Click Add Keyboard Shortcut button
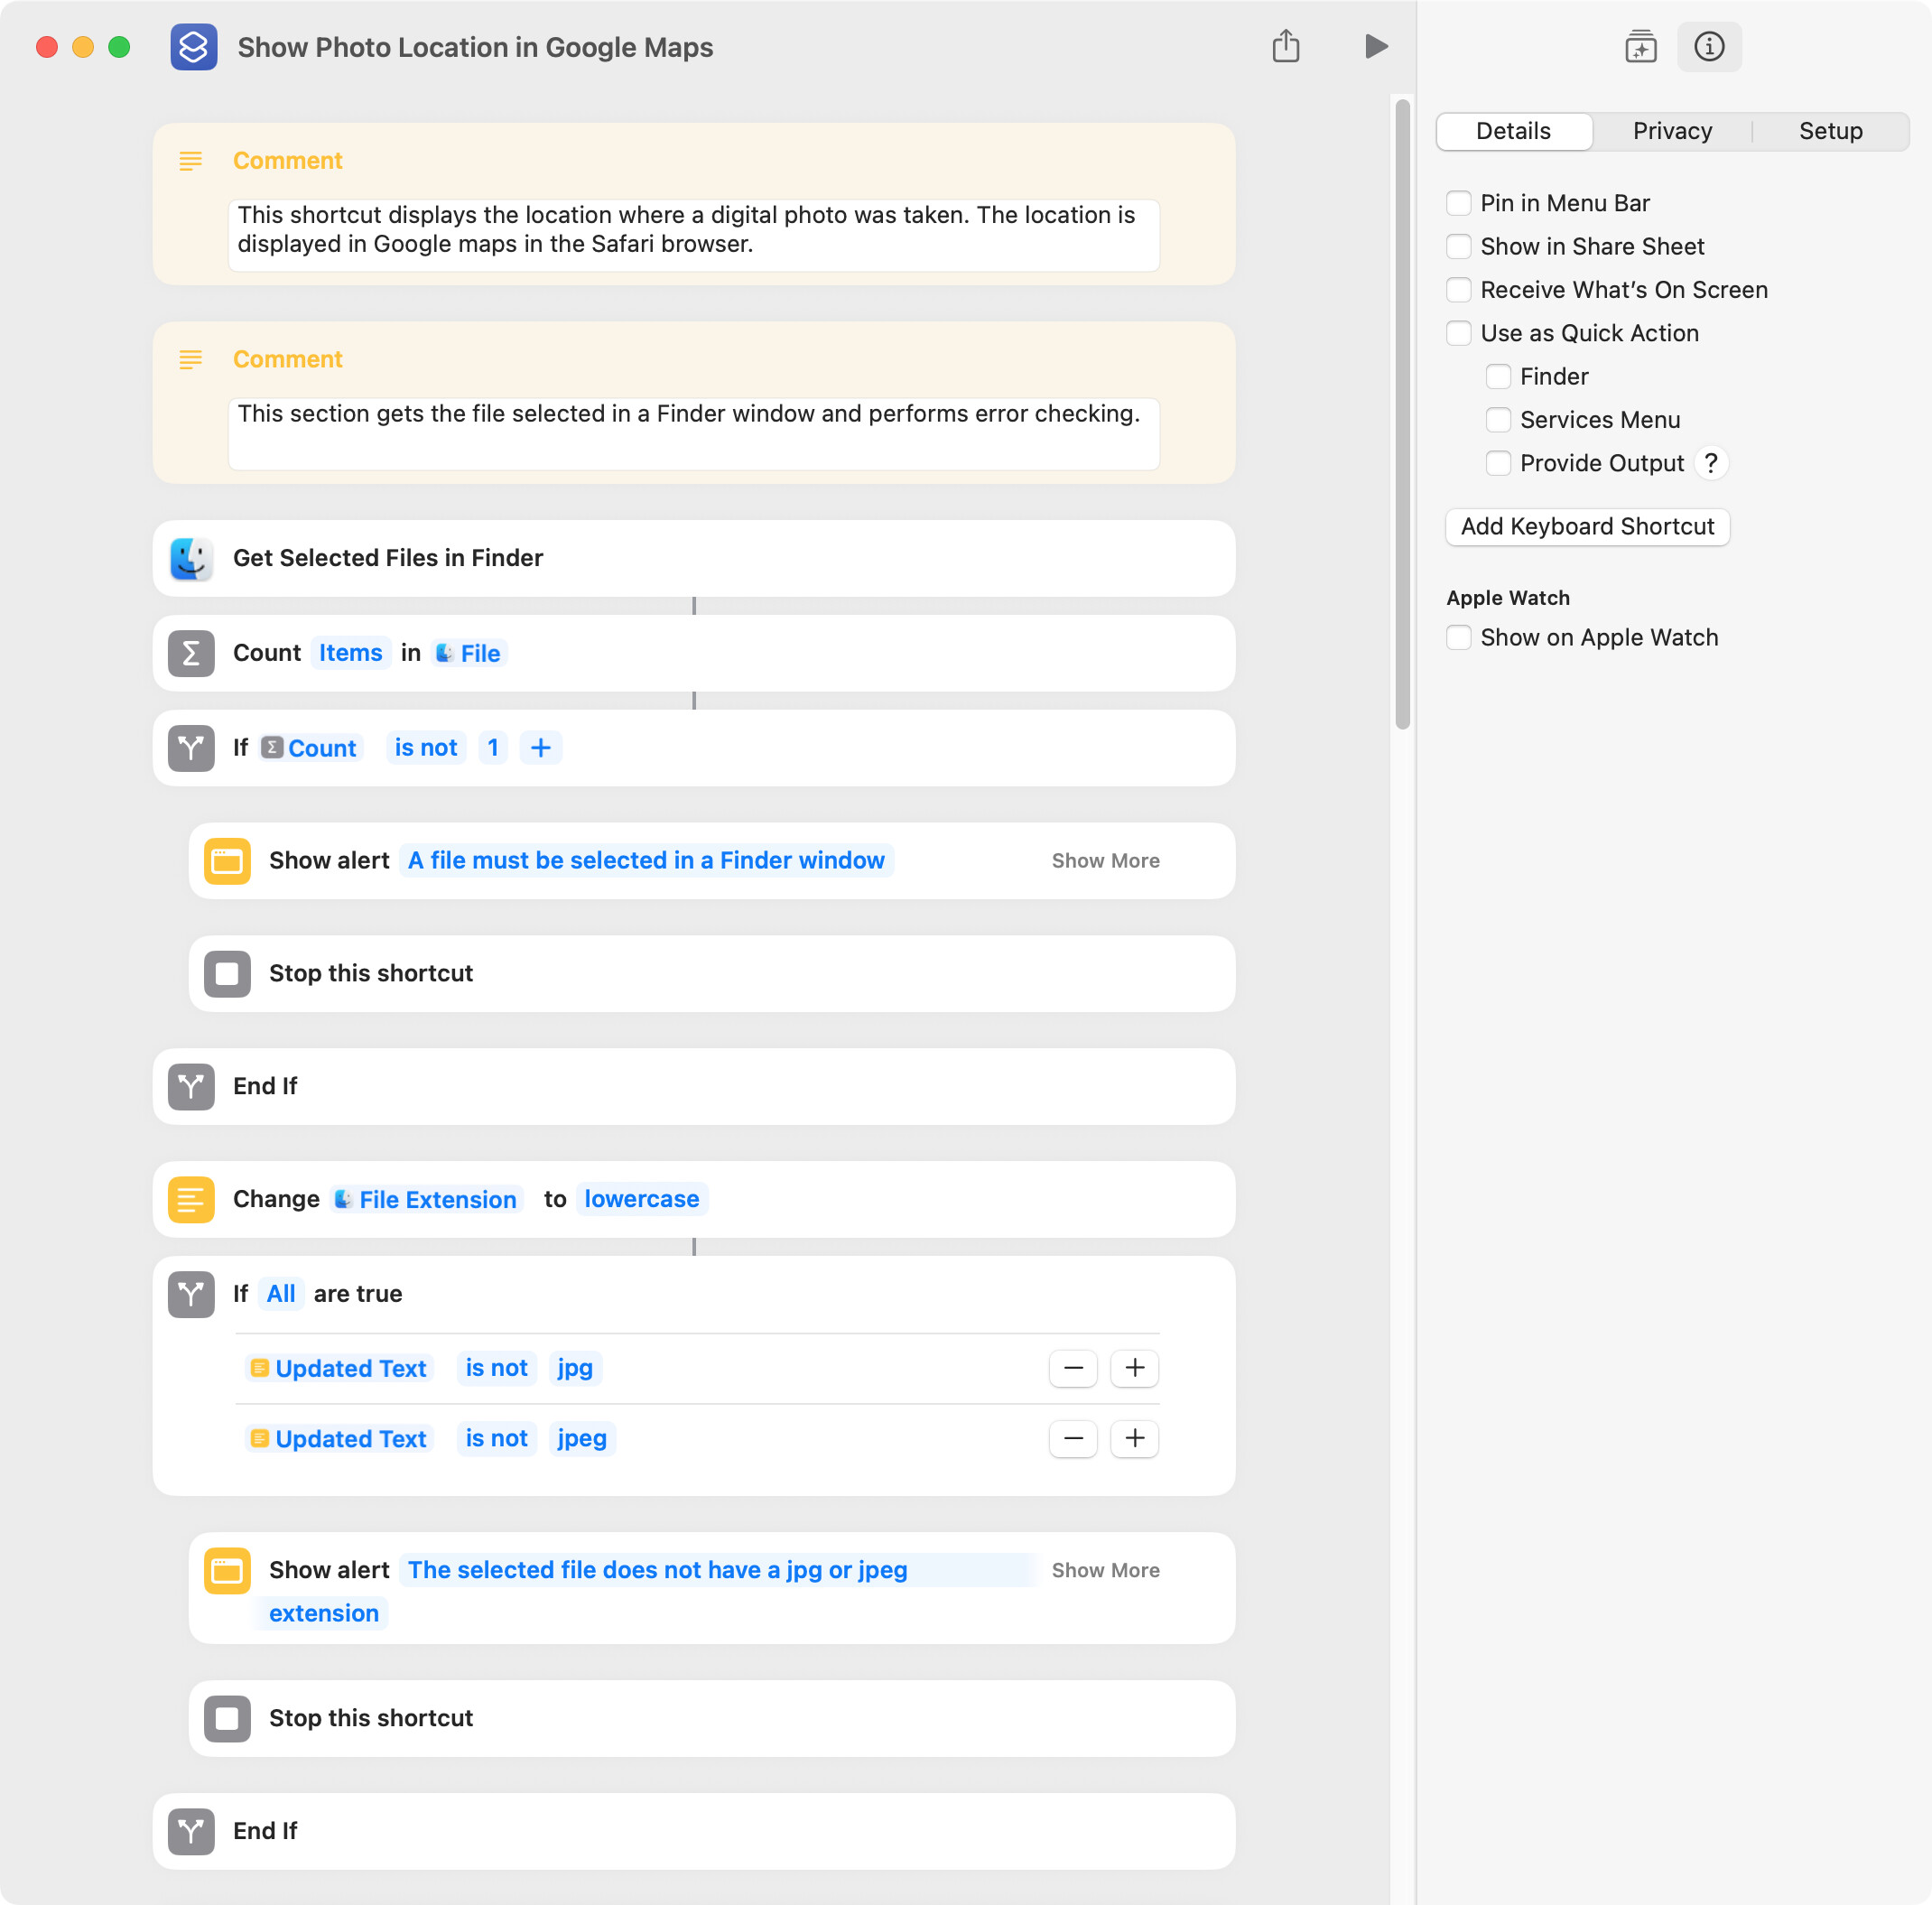The image size is (1932, 1905). tap(1587, 527)
